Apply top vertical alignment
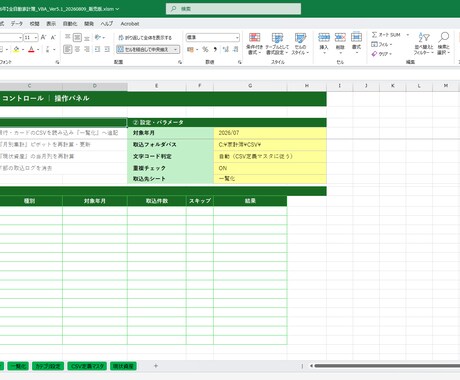Image resolution: width=460 pixels, height=380 pixels. click(67, 37)
